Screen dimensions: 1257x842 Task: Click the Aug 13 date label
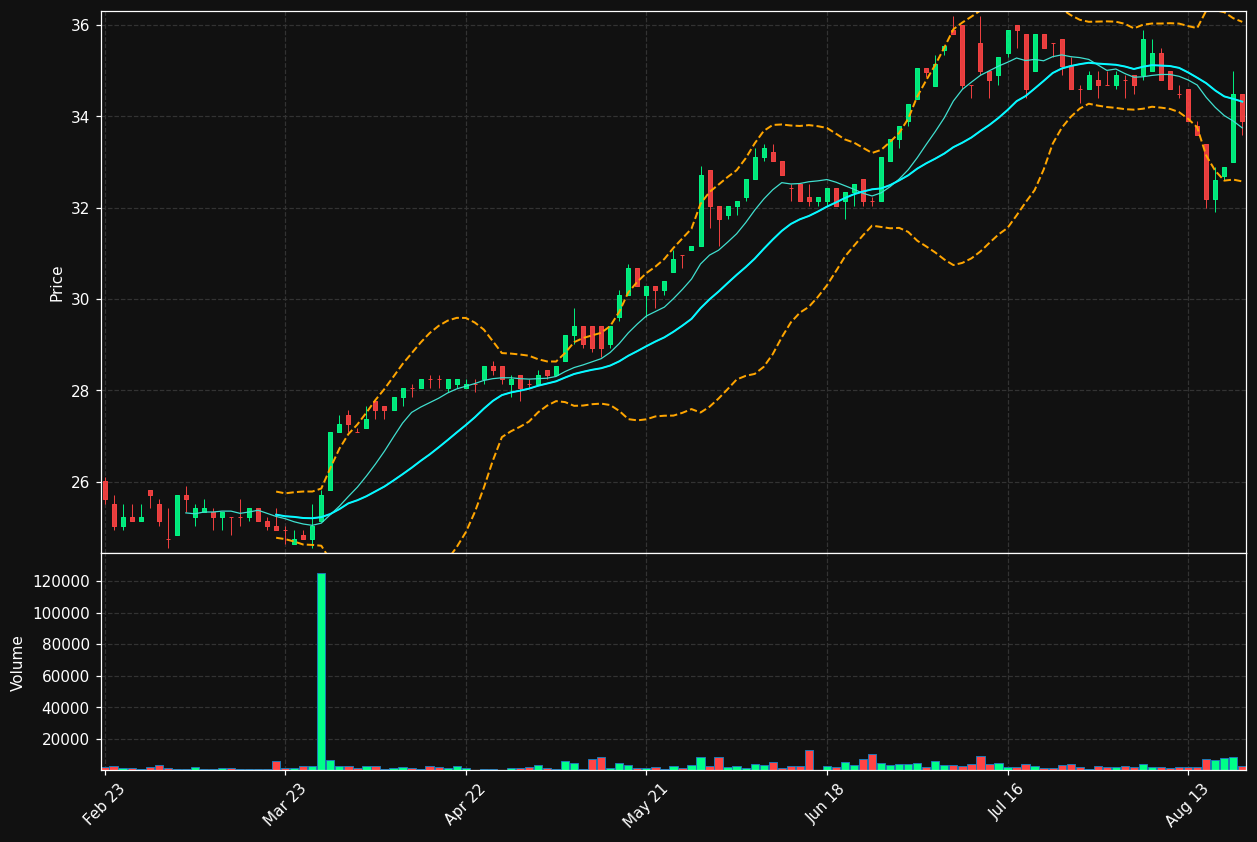coord(1188,804)
